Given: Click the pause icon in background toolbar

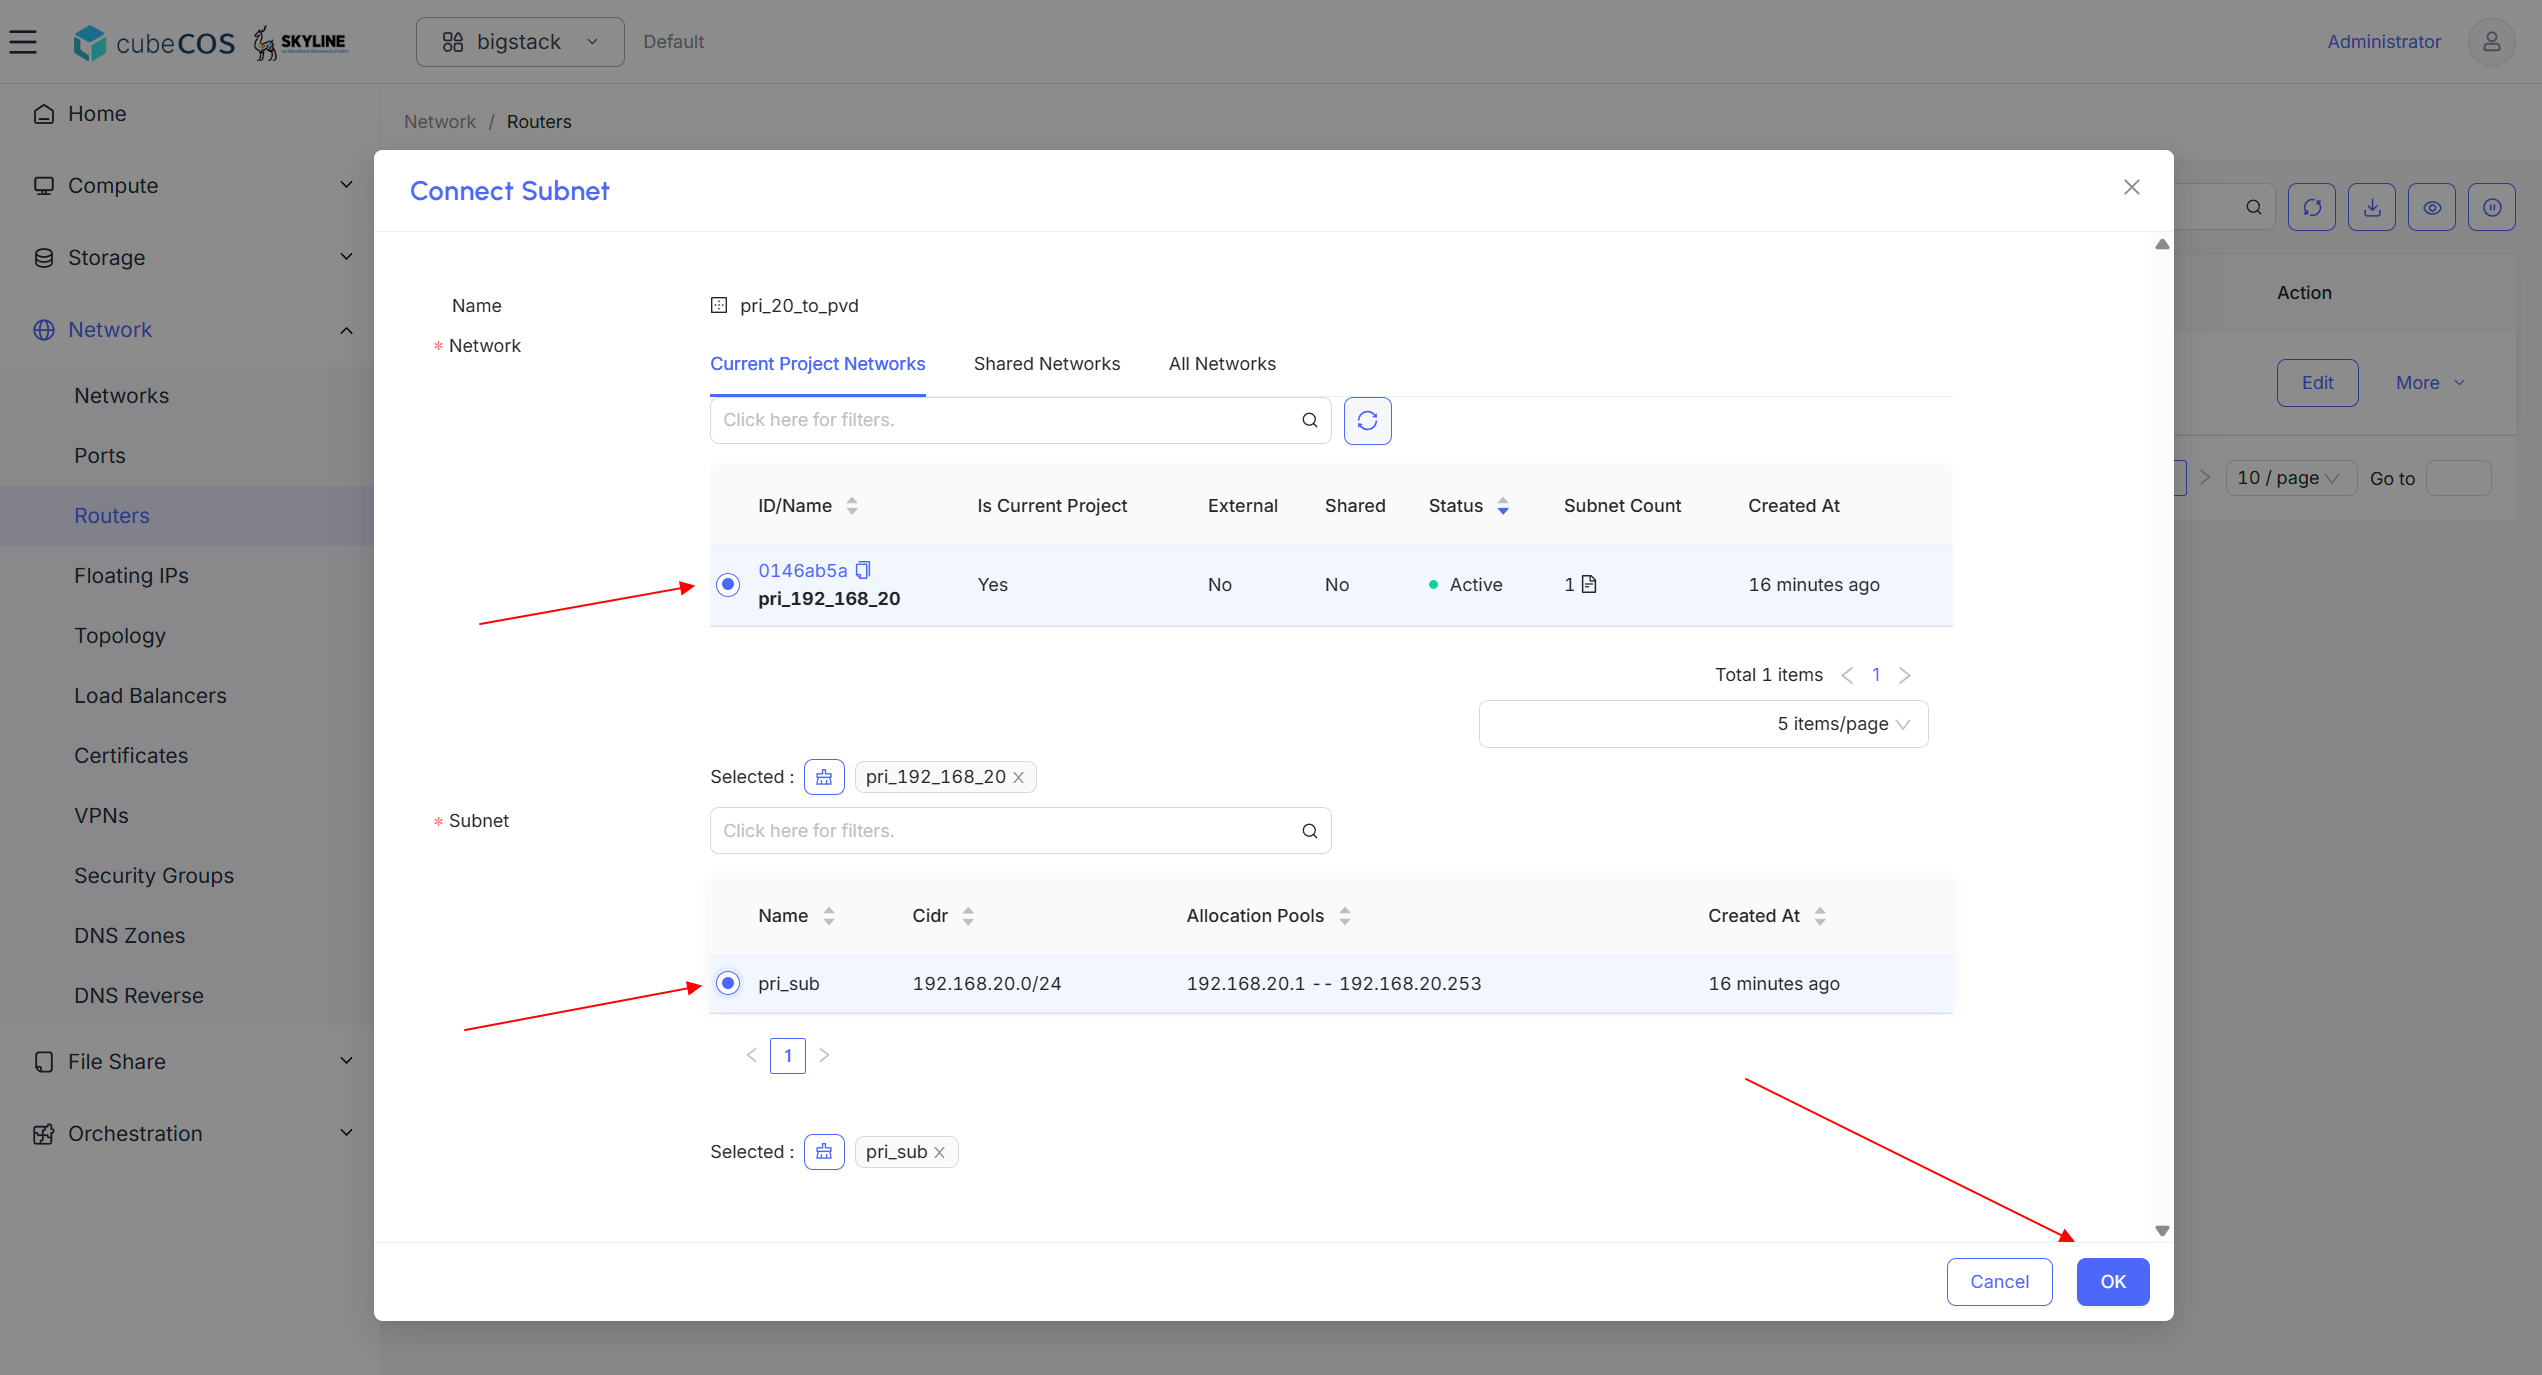Looking at the screenshot, I should (2492, 207).
